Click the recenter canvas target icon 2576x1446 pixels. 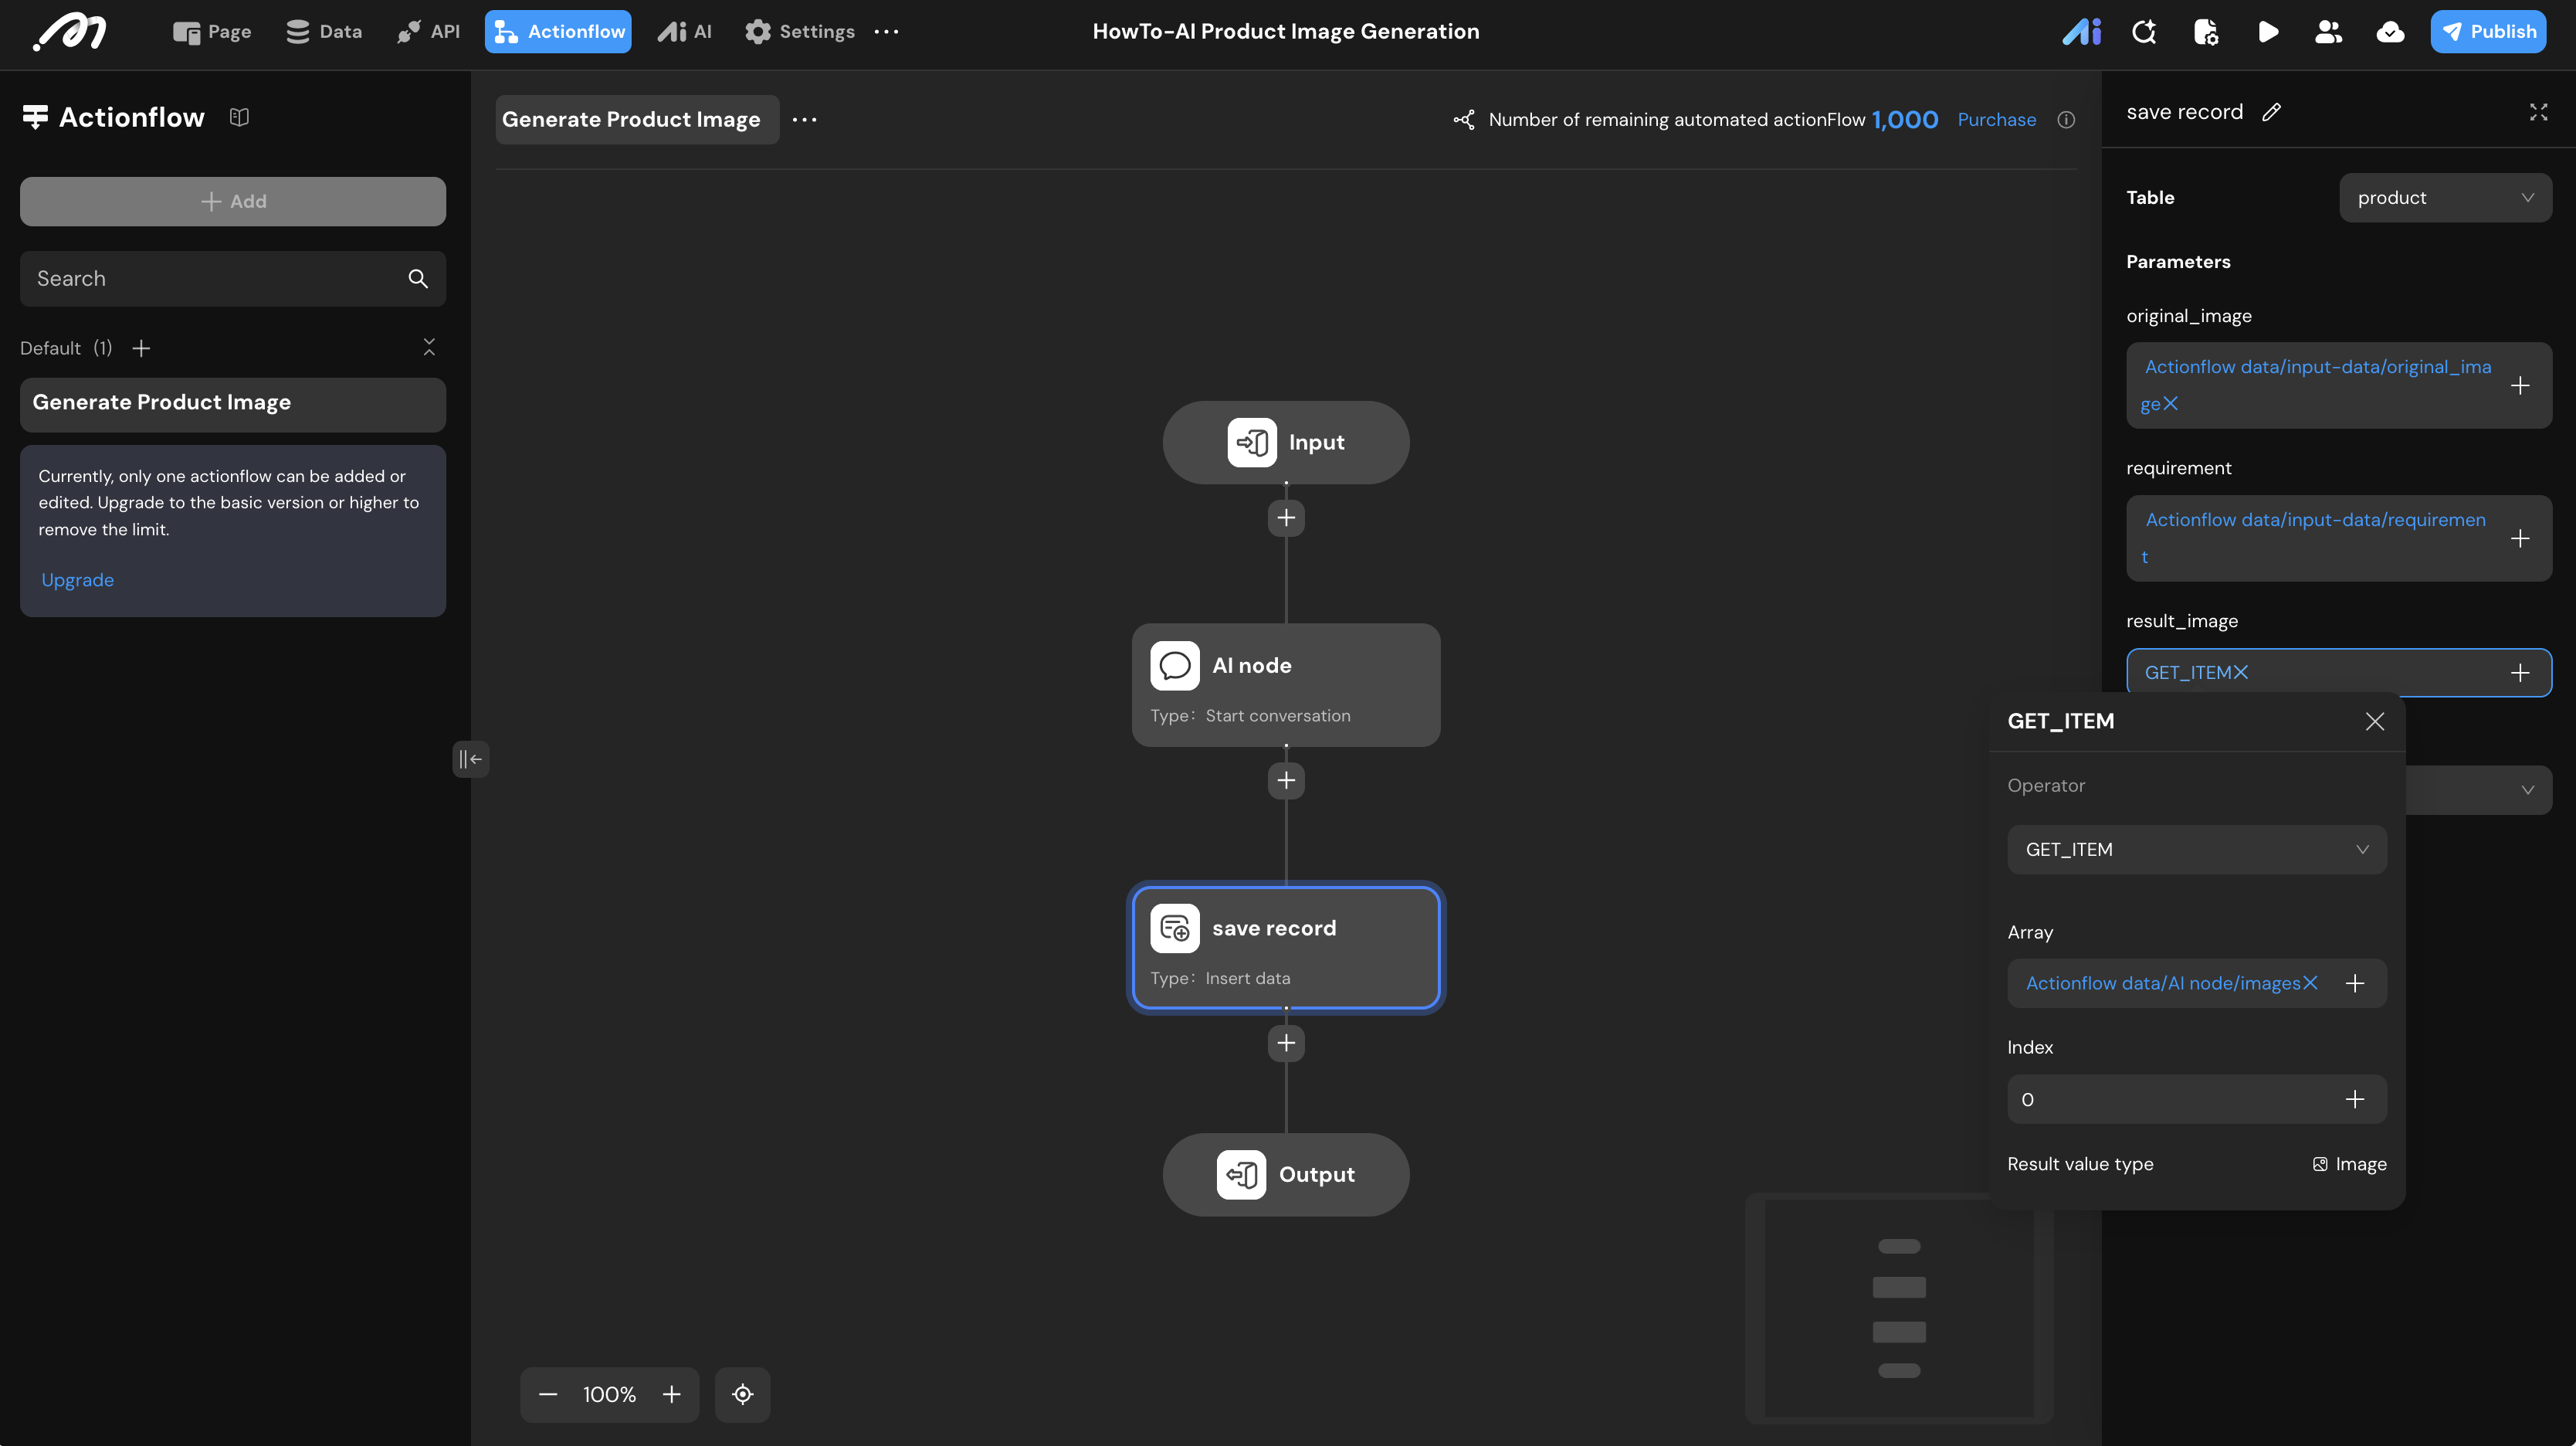(742, 1394)
